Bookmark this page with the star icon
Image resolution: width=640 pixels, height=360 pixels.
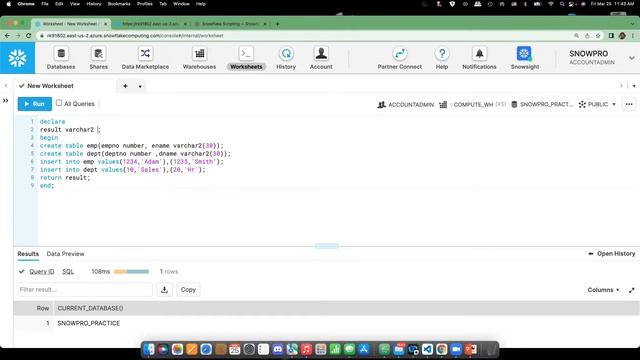coord(598,36)
